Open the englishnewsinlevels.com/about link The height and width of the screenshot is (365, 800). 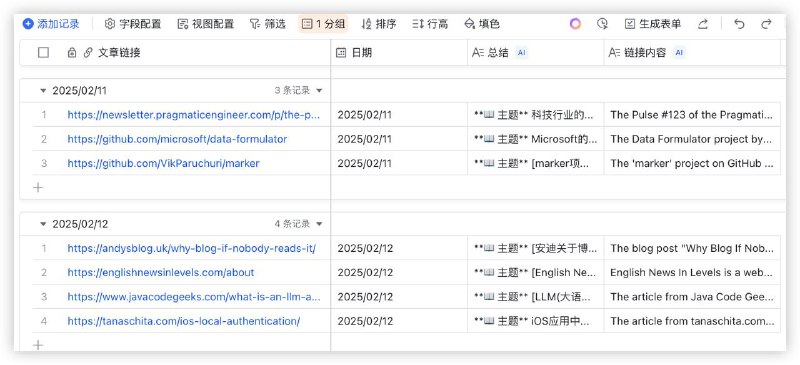tap(161, 273)
